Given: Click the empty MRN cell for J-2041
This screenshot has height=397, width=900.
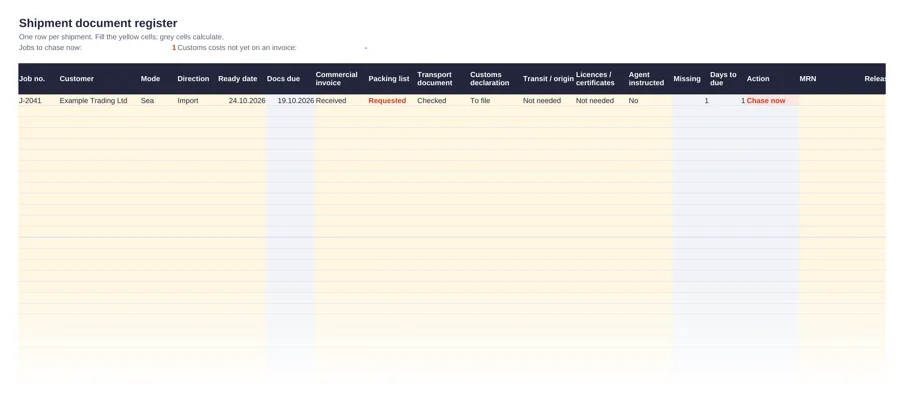Looking at the screenshot, I should click(831, 100).
